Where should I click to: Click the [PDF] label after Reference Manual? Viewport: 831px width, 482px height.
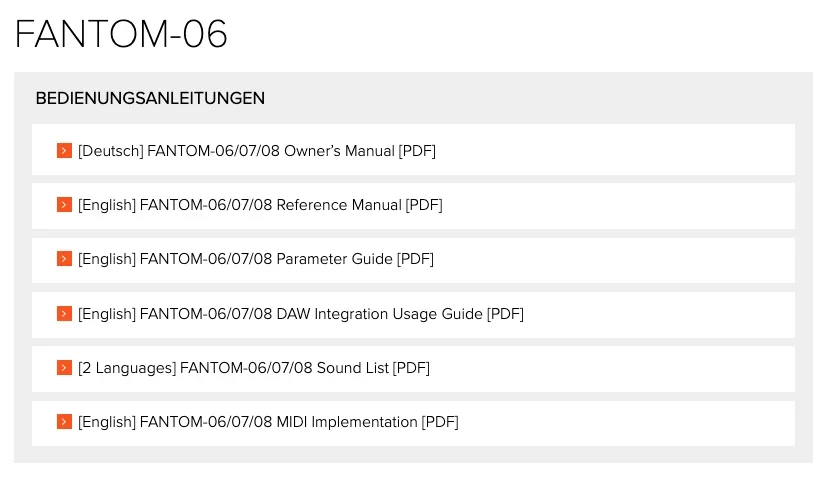click(x=424, y=205)
